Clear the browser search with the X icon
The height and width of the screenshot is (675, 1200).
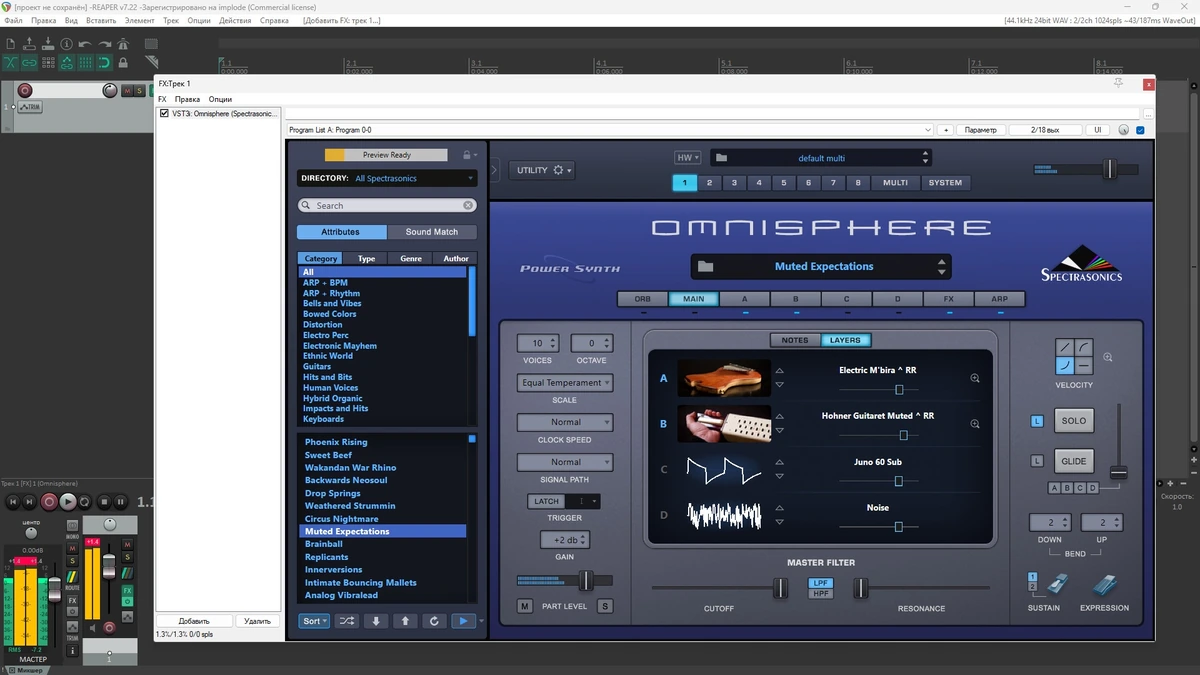point(468,205)
